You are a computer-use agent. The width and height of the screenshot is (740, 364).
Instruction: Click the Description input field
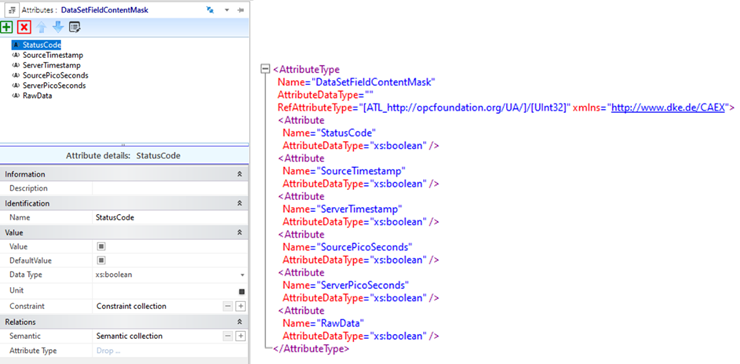coord(170,188)
